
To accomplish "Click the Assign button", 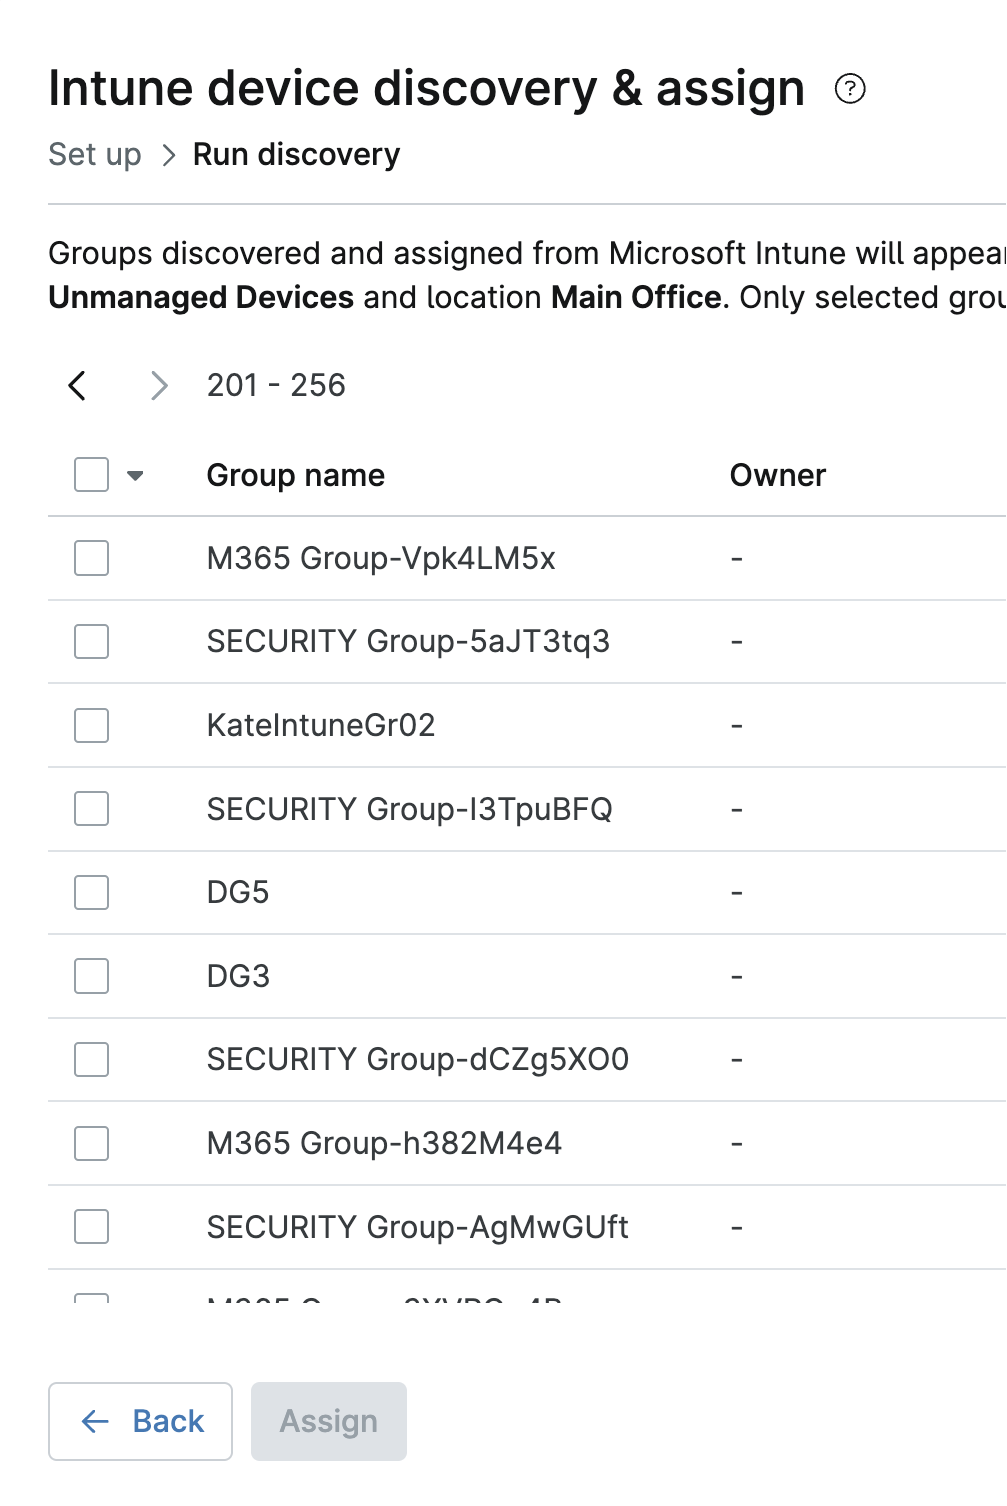I will tap(328, 1421).
